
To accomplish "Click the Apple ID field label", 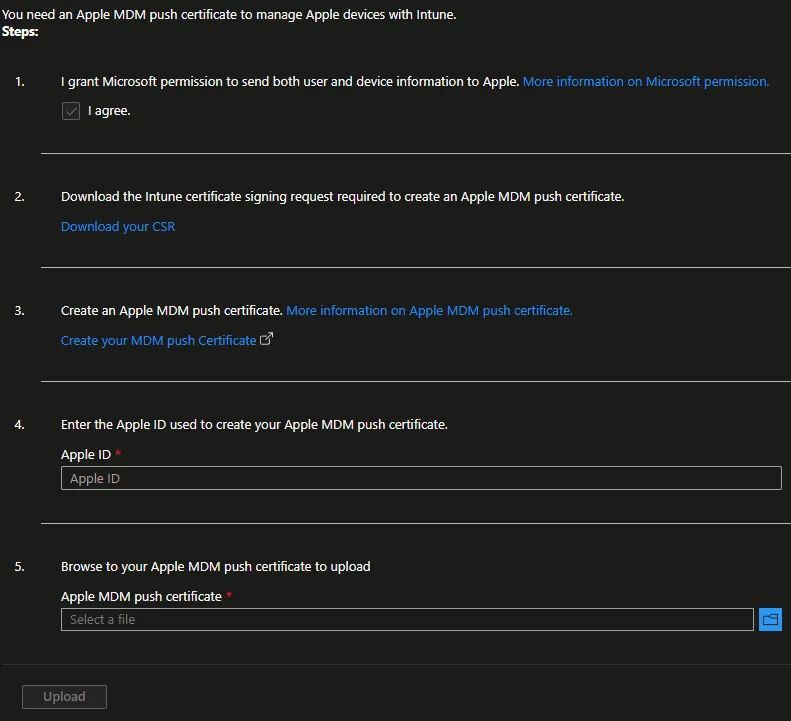I will point(85,455).
